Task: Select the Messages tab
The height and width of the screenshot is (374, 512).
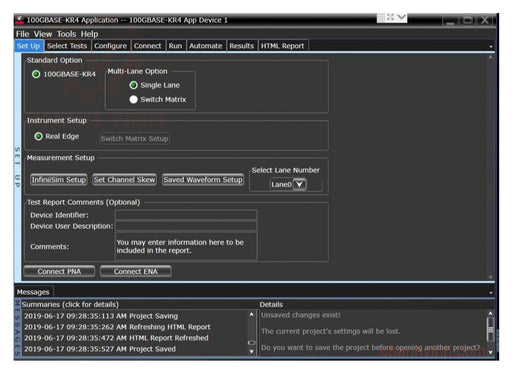Action: [33, 292]
